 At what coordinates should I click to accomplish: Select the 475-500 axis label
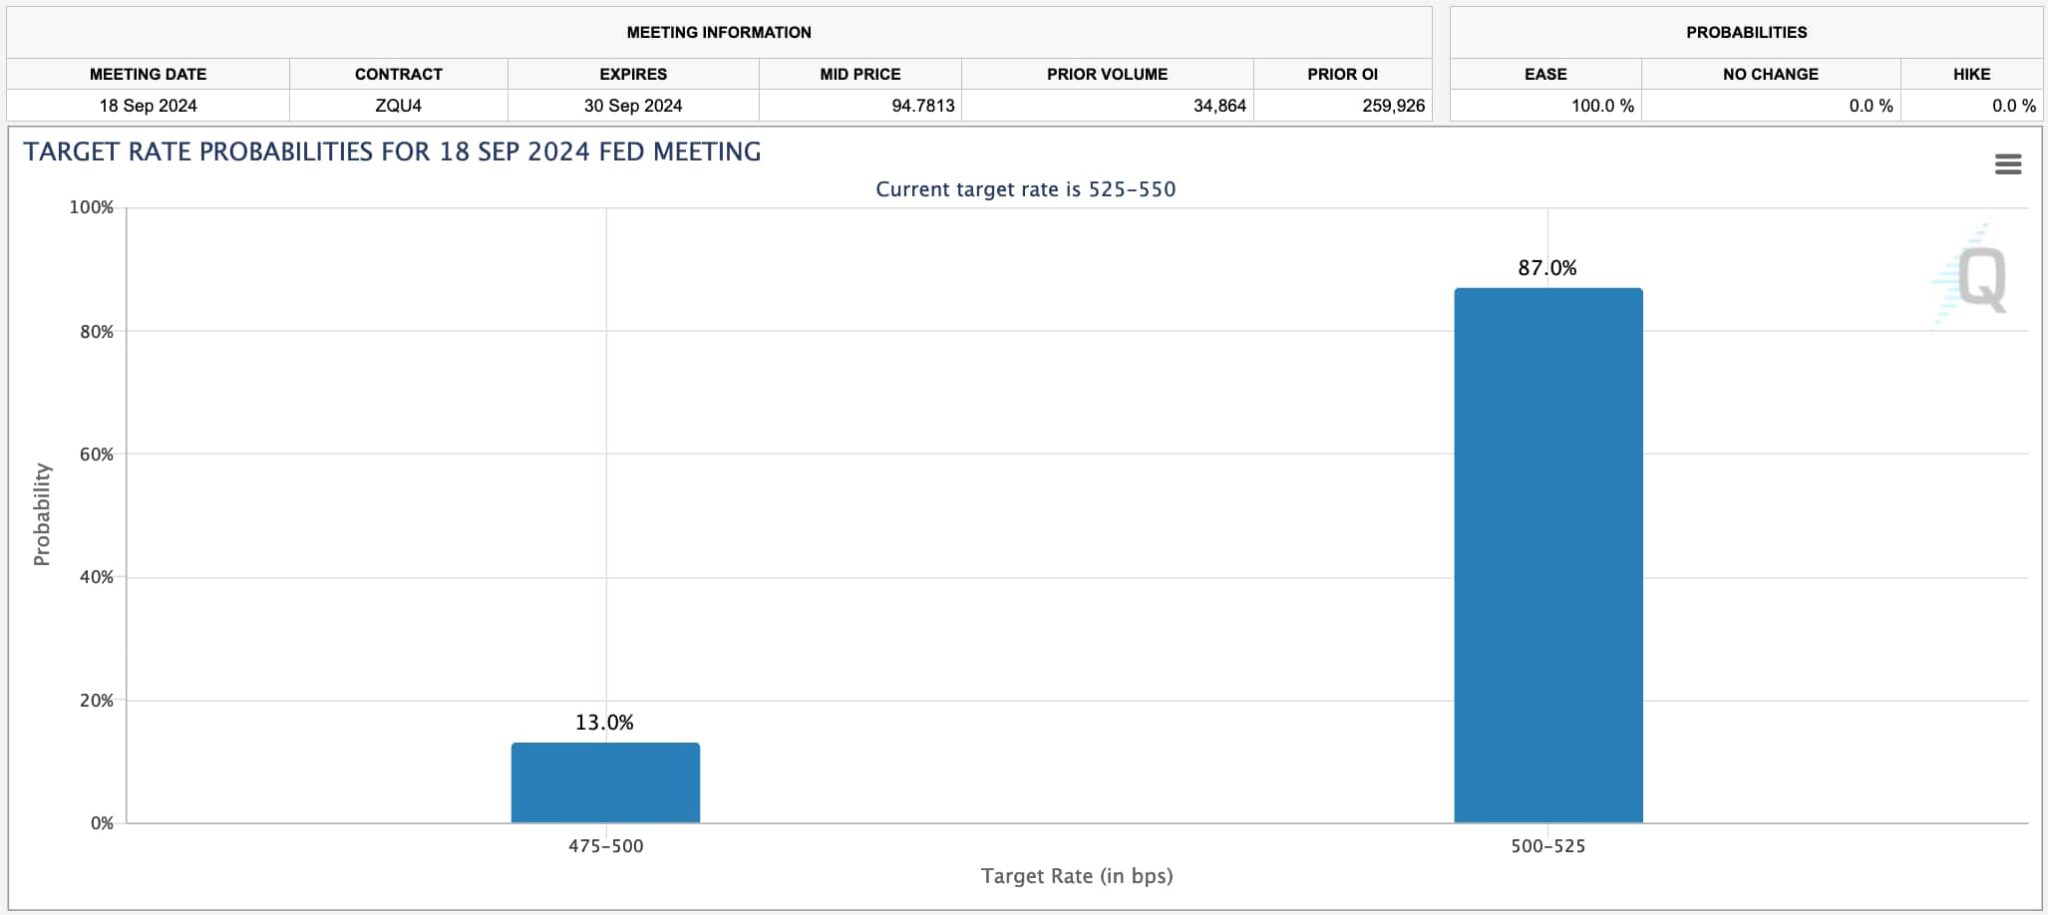coord(605,846)
